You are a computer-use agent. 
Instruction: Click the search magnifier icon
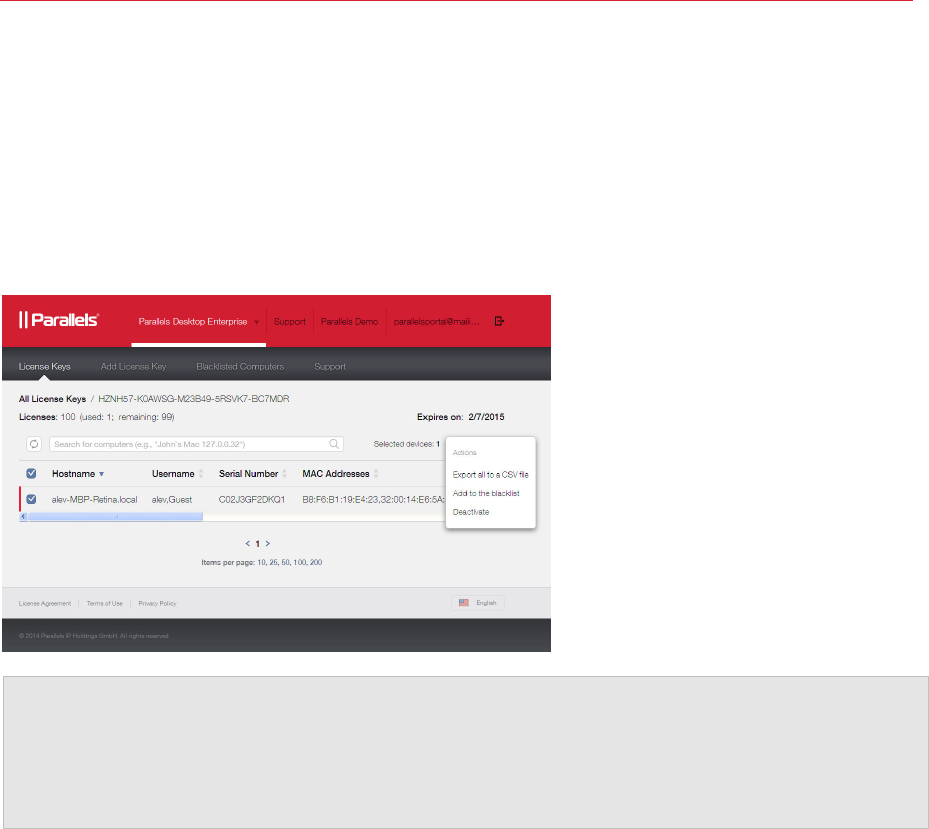[x=334, y=444]
